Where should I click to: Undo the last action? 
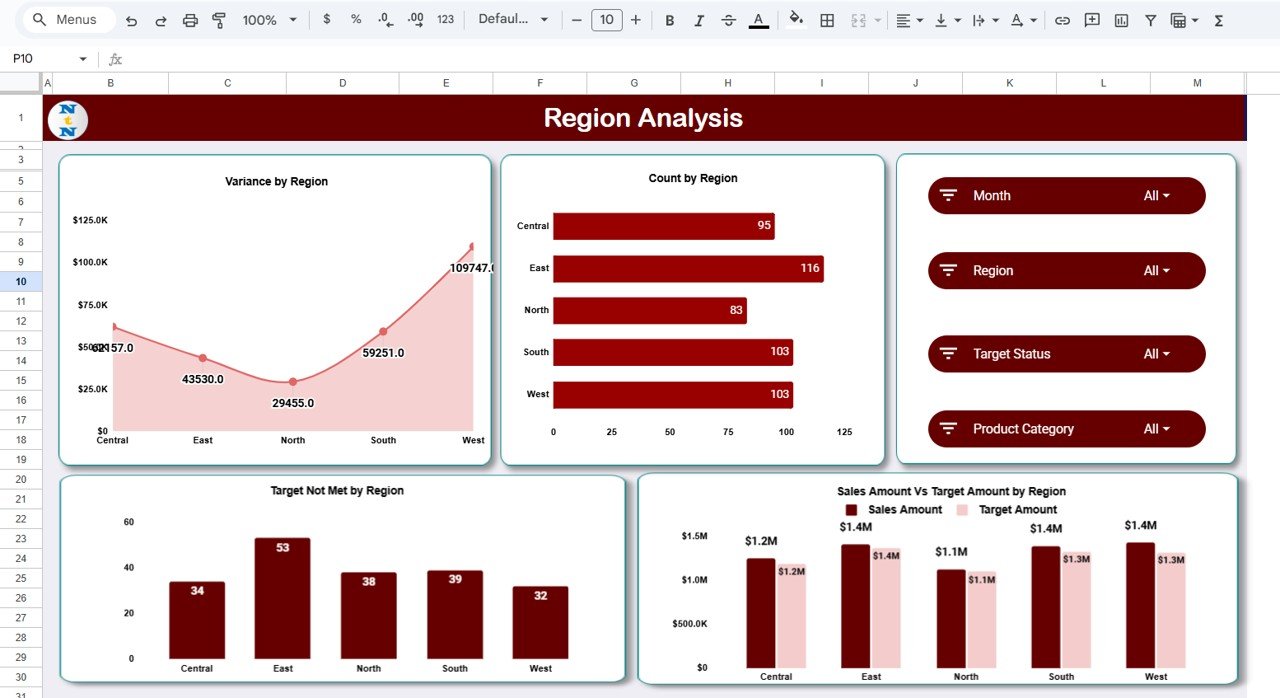[x=130, y=19]
